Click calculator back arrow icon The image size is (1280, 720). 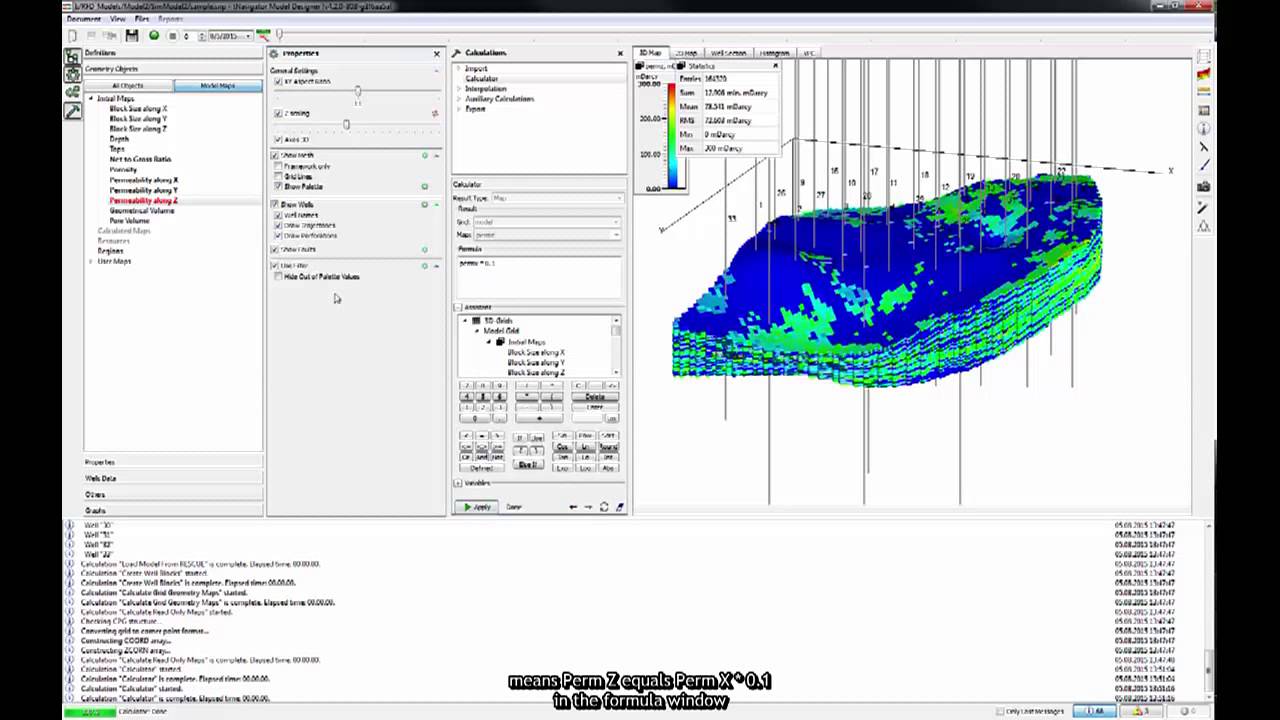tap(573, 507)
